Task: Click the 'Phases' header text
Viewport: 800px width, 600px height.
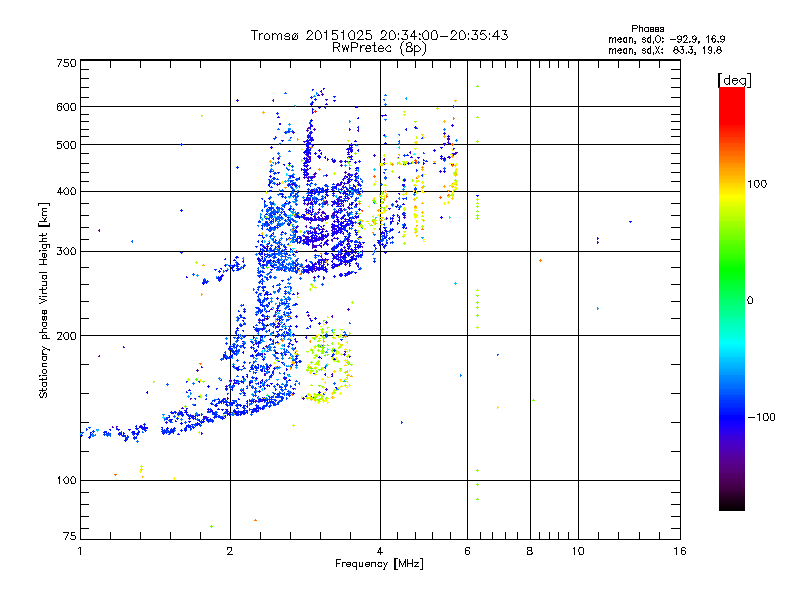Action: (x=647, y=29)
